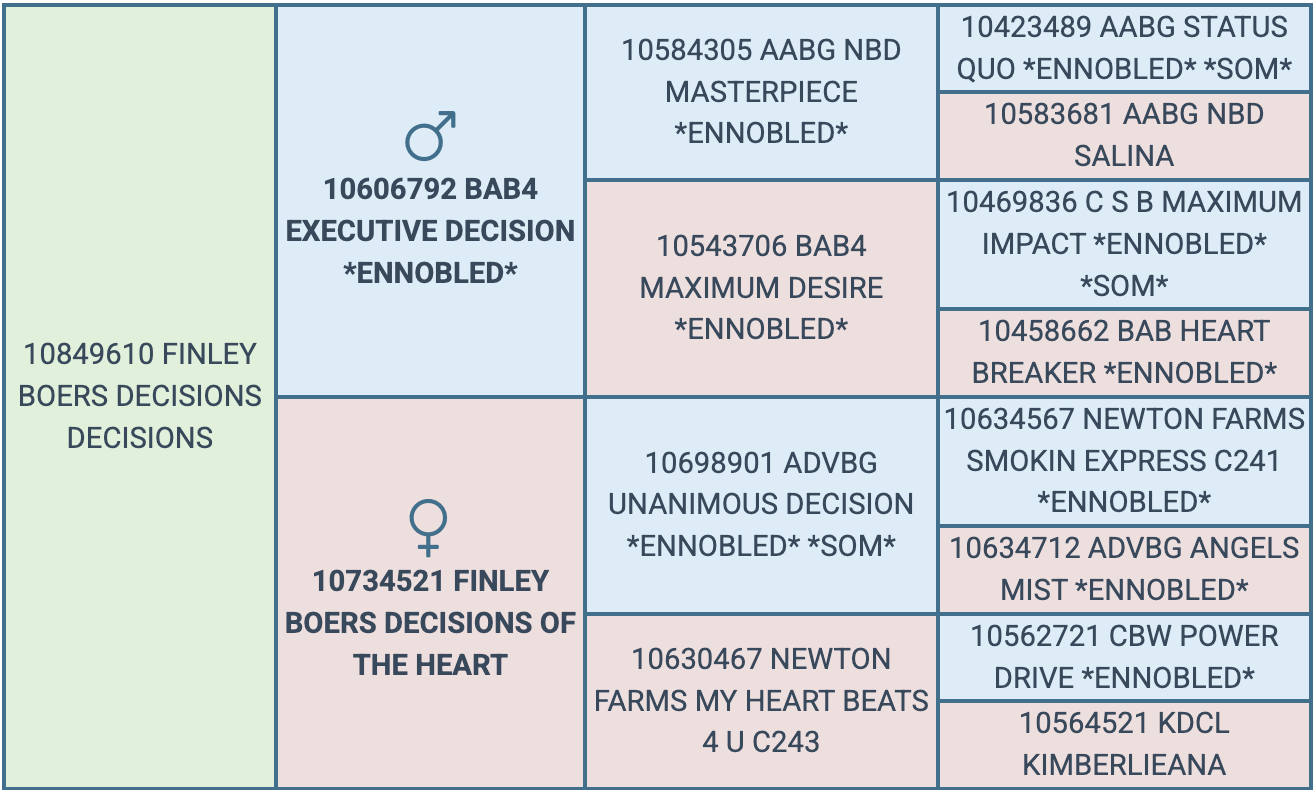This screenshot has height=790, width=1314.
Task: Click the *SOM* tag on Unanimous Decision
Action: pos(853,546)
